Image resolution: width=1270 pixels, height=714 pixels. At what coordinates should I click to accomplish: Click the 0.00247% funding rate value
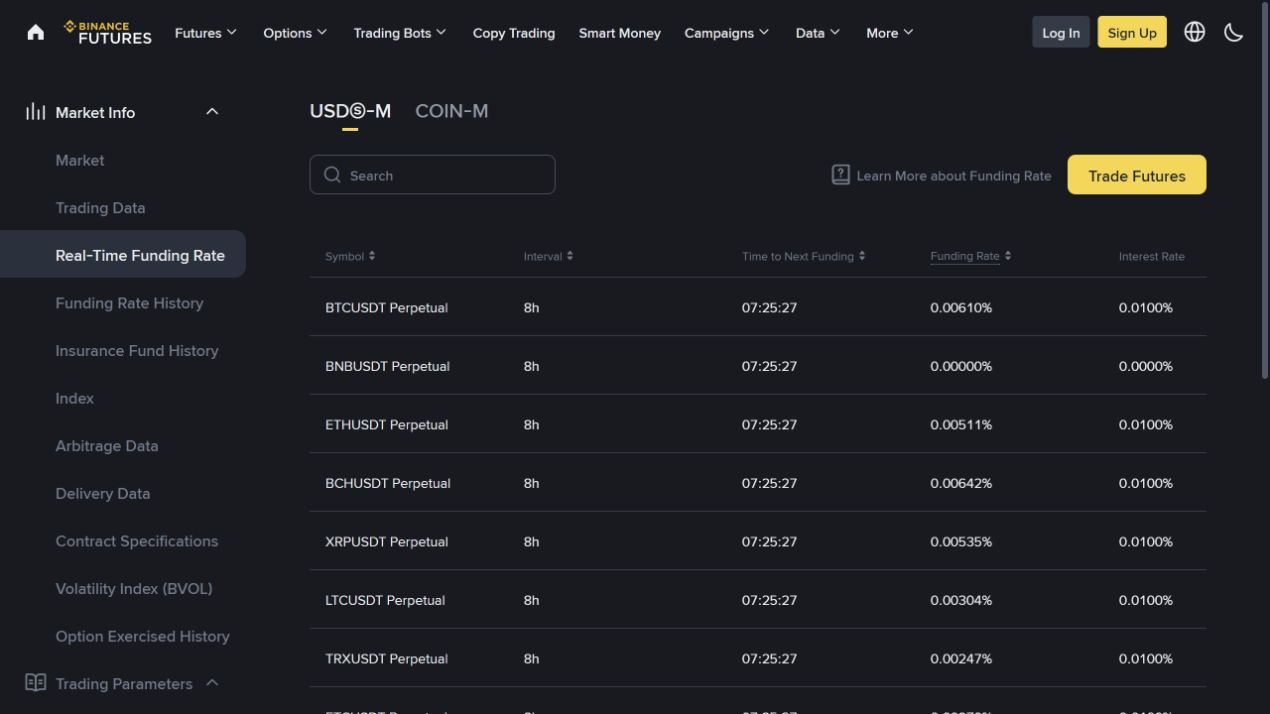(x=961, y=659)
